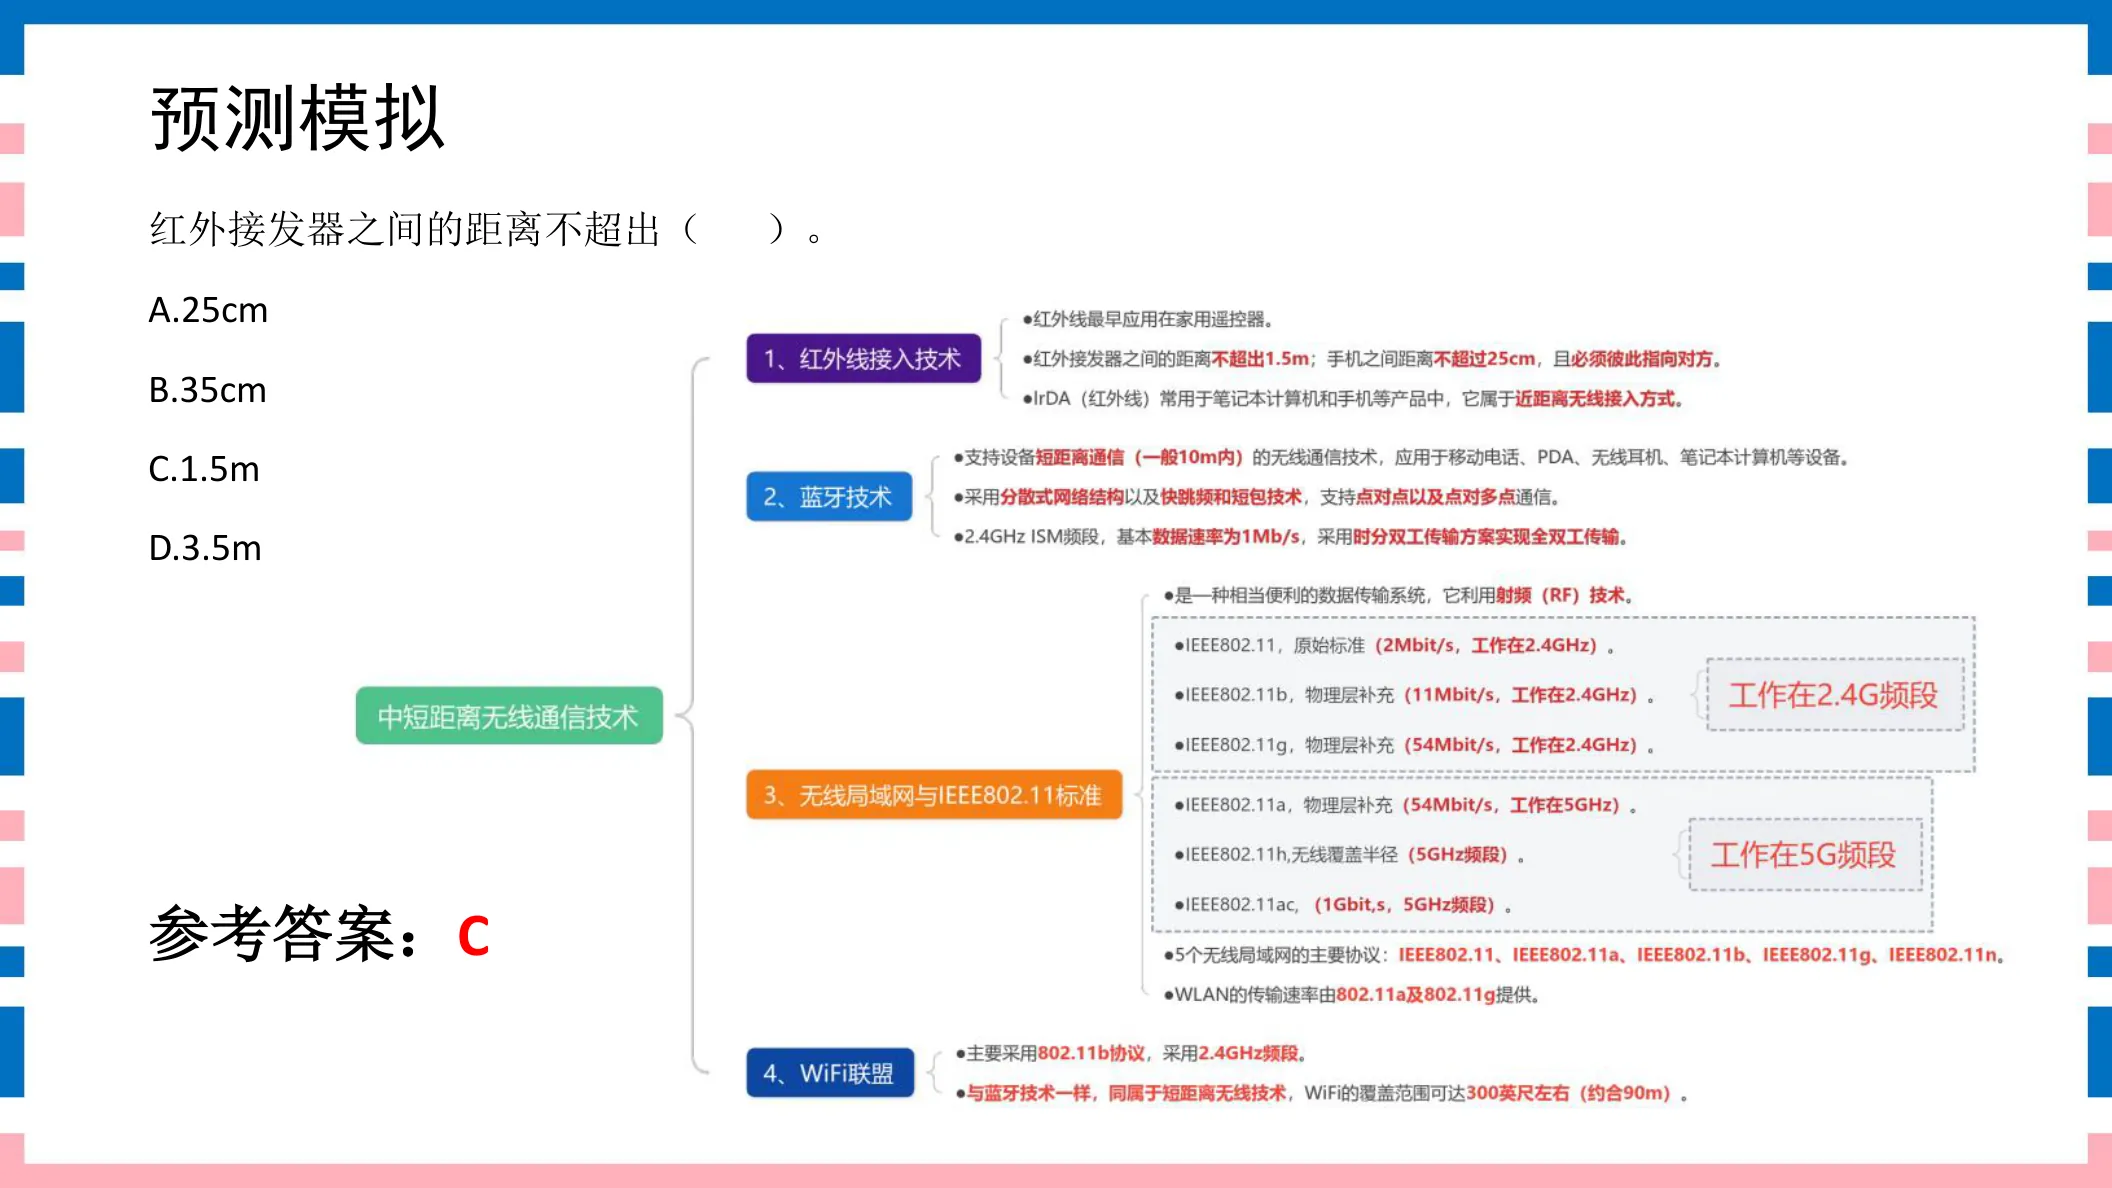Click the IEEE802.11a 5GHz line
This screenshot has height=1188, width=2112.
(1405, 805)
